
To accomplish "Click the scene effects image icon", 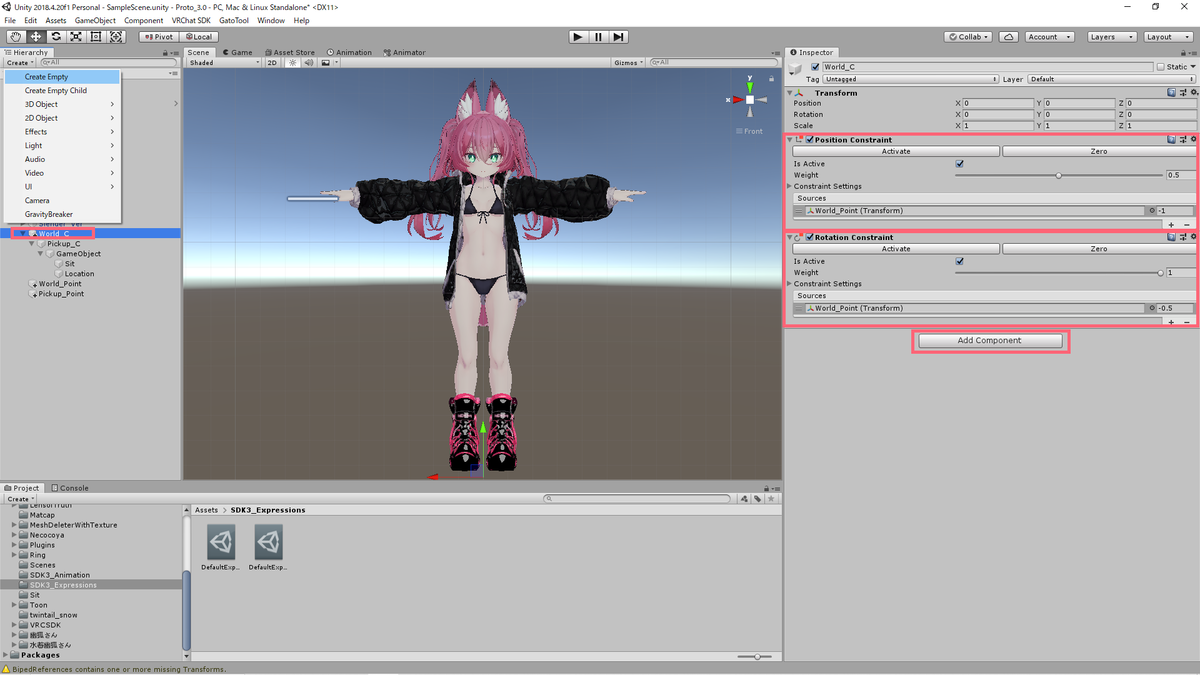I will click(325, 62).
